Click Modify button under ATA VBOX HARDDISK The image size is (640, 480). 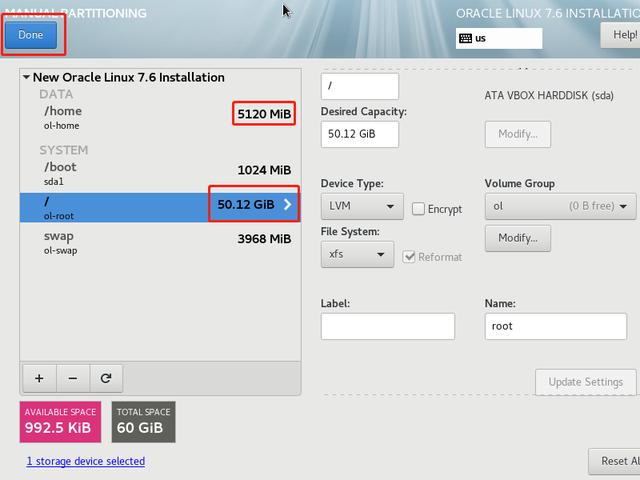518,134
